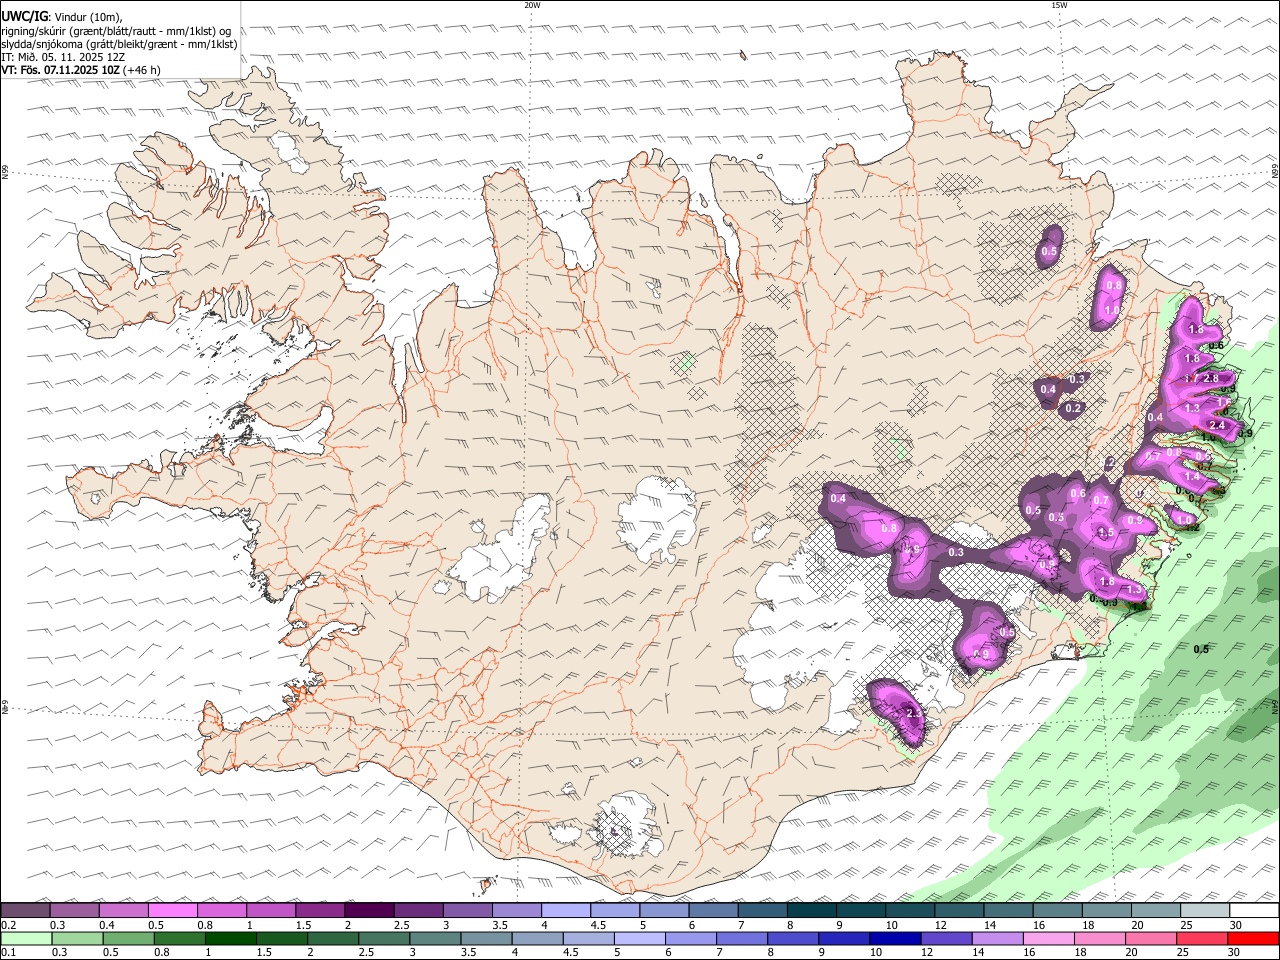Click the 15W longitude label

(x=1059, y=5)
